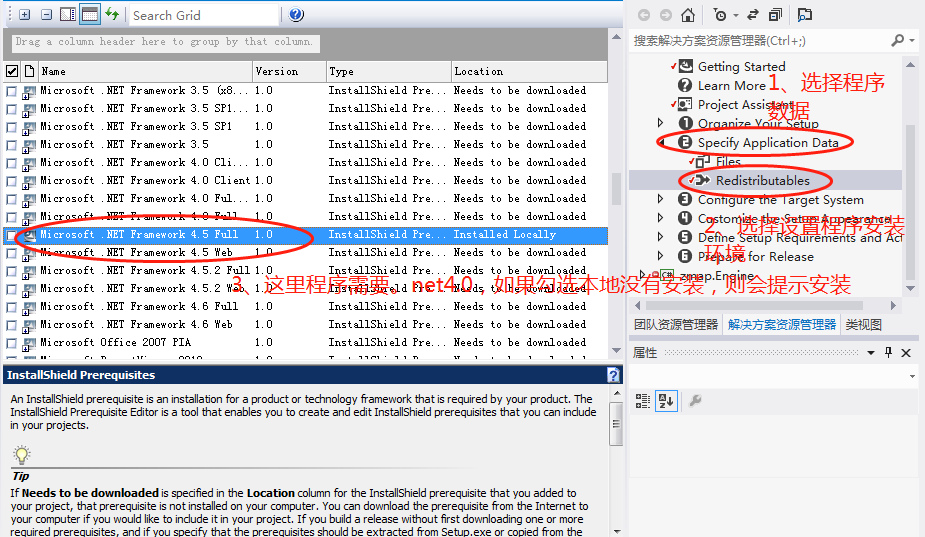Toggle the group-by box grid icon
This screenshot has width=925, height=537.
click(90, 14)
